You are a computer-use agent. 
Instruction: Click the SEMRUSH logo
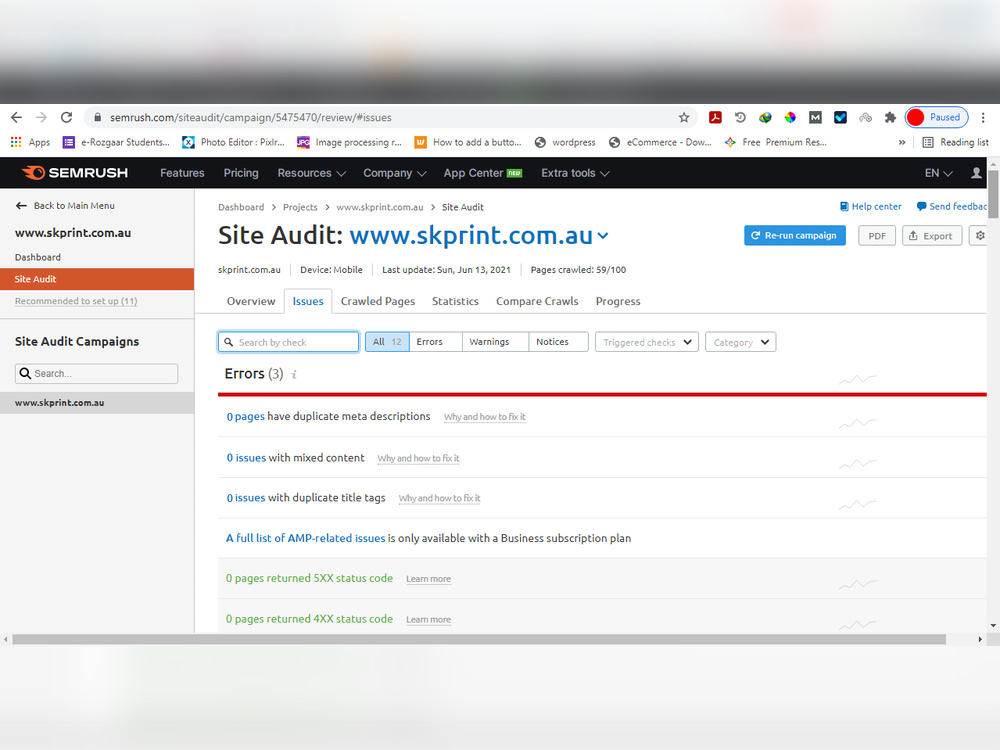75,173
